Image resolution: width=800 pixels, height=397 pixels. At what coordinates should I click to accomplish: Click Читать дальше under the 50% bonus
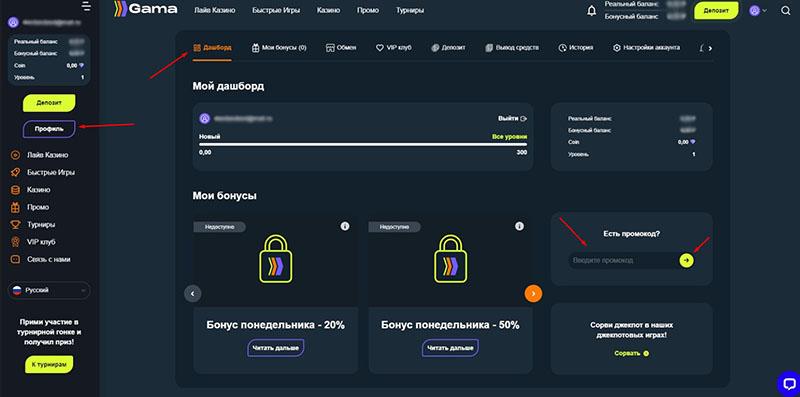450,348
